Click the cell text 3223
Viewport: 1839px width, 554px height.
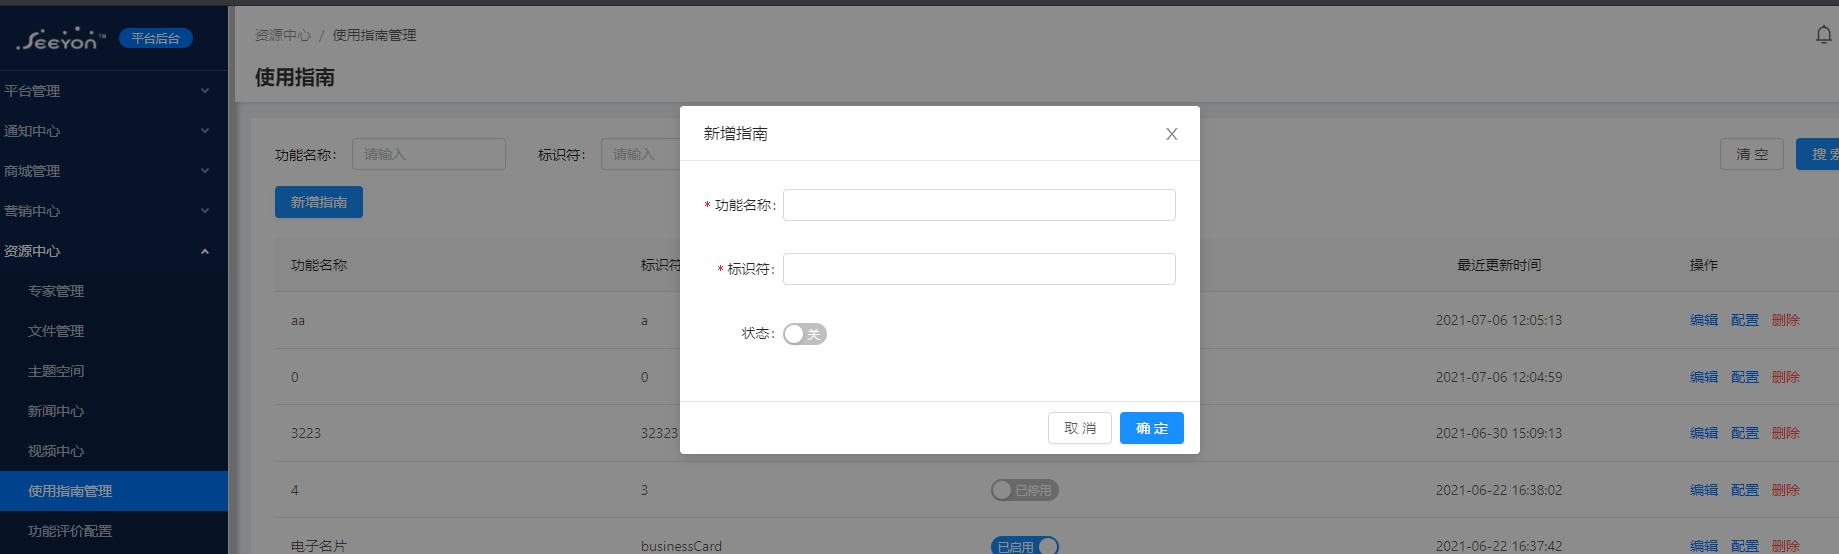pos(306,433)
